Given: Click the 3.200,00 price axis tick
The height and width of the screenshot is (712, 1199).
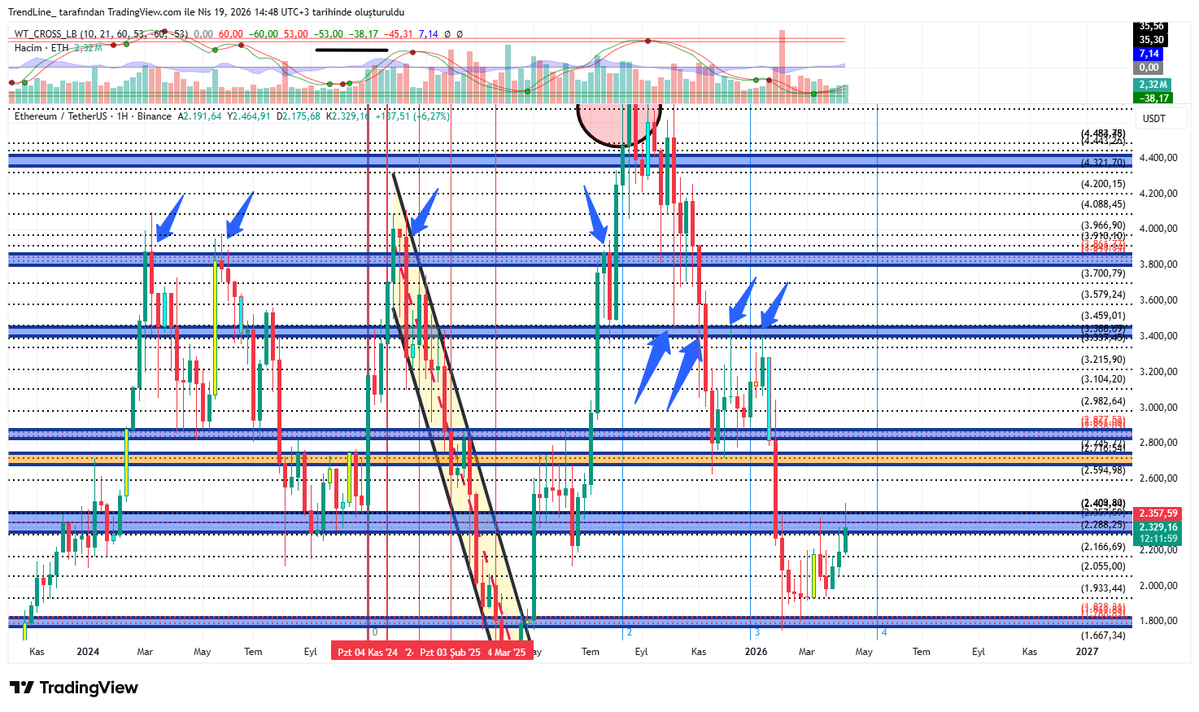Looking at the screenshot, I should pyautogui.click(x=1158, y=372).
